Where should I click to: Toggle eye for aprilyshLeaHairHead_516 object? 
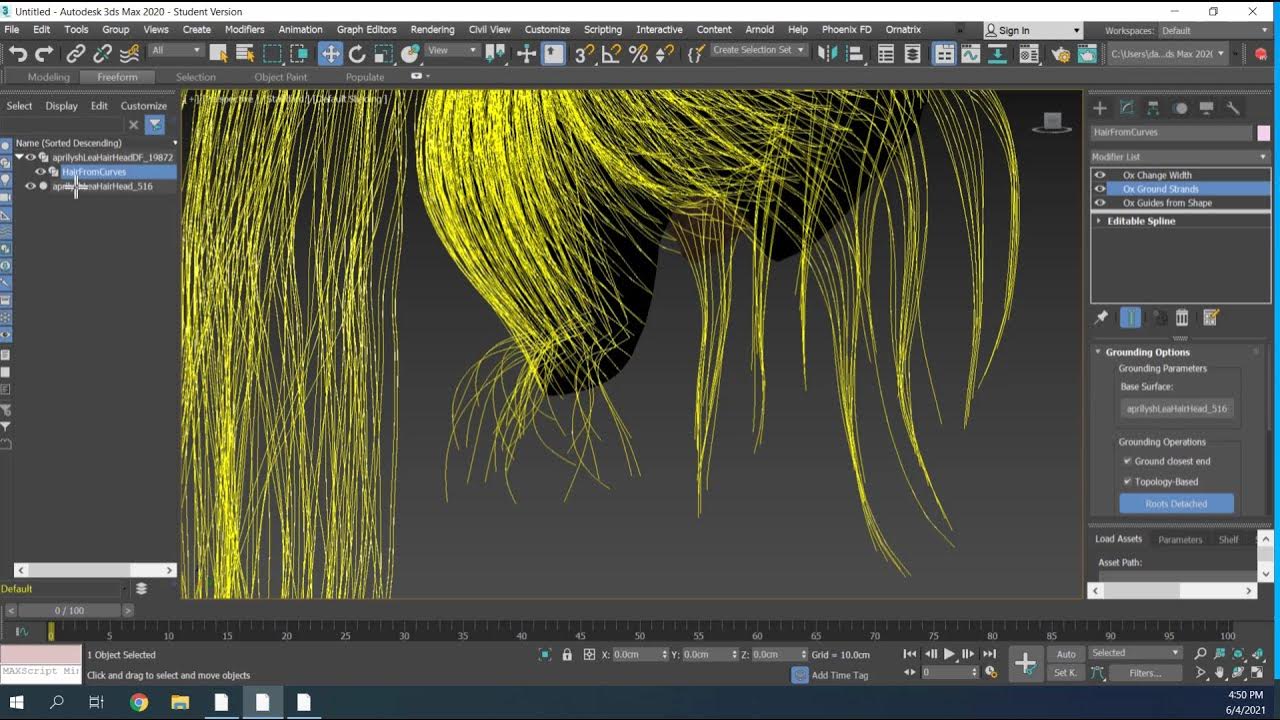(30, 186)
